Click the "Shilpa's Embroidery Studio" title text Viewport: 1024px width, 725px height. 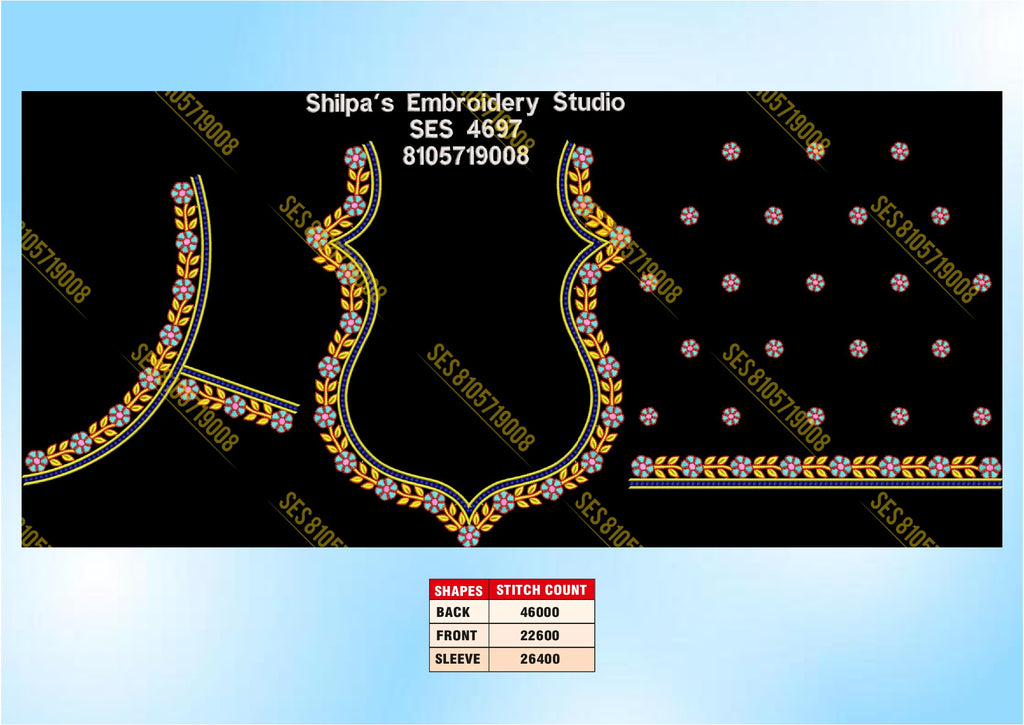(x=465, y=103)
